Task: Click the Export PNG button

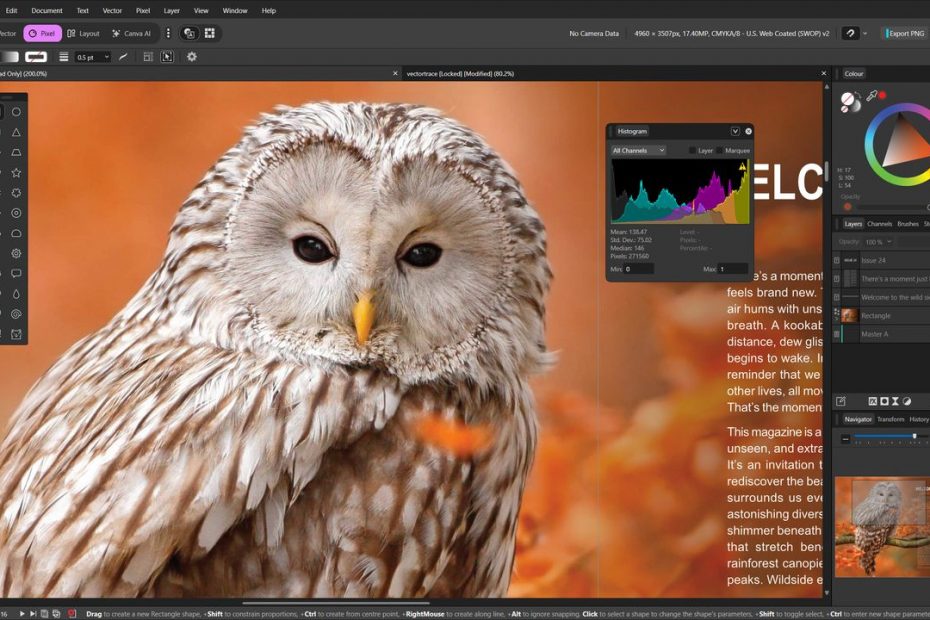Action: 905,33
